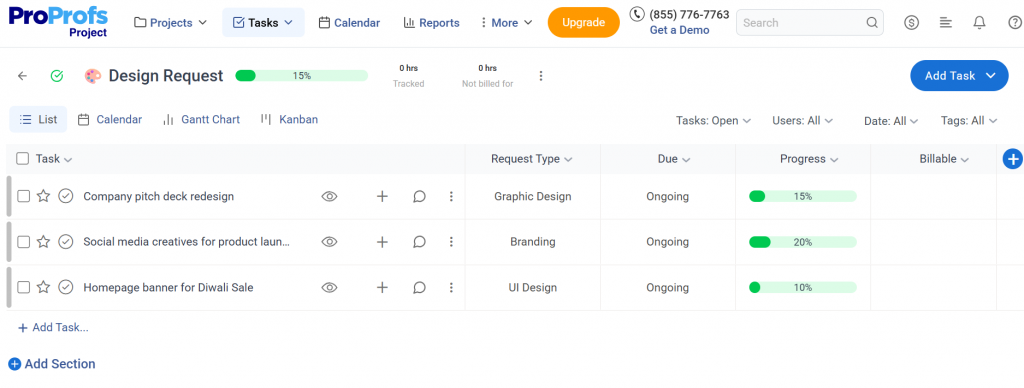Adjust the 20% progress bar for Social media creatives
Screen dimensions: 1024x388
point(803,242)
